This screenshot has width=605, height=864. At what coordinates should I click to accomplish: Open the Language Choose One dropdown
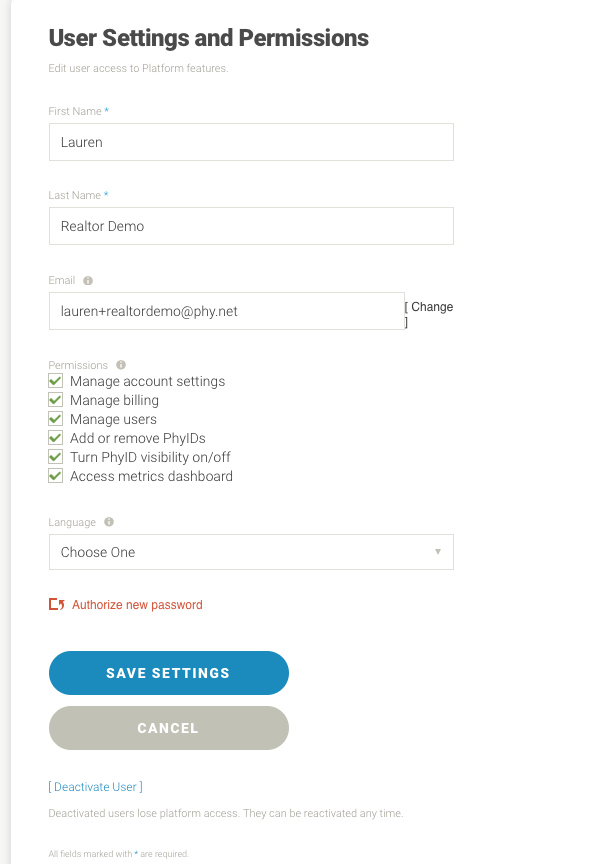[x=251, y=552]
